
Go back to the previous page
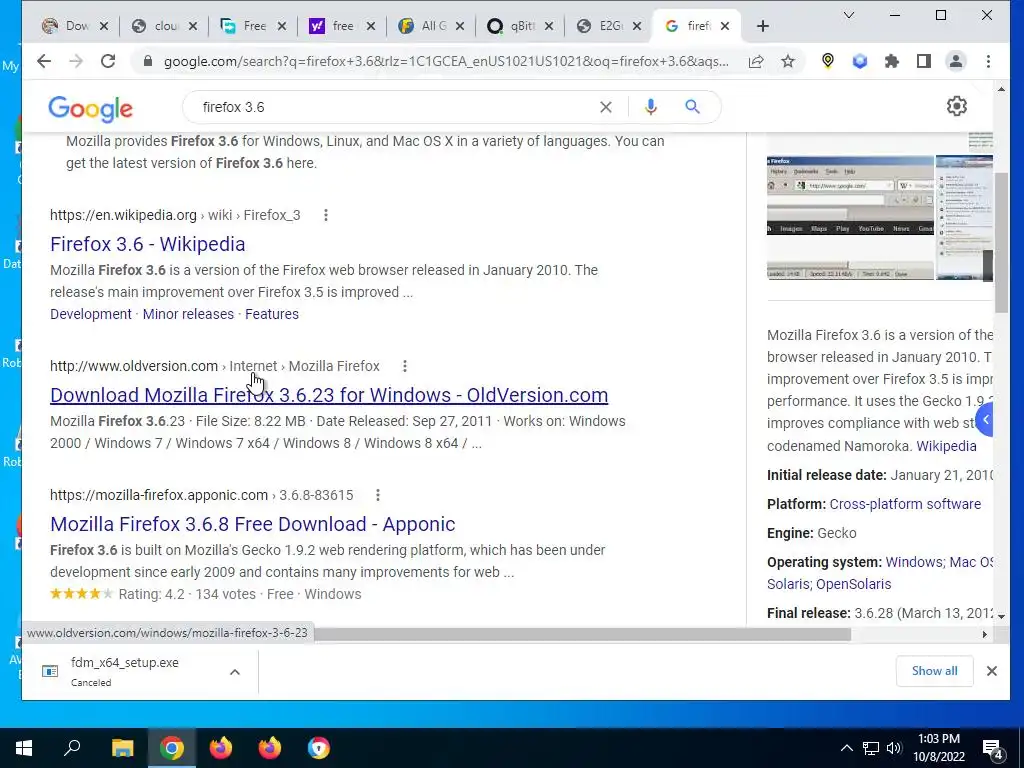(x=44, y=61)
